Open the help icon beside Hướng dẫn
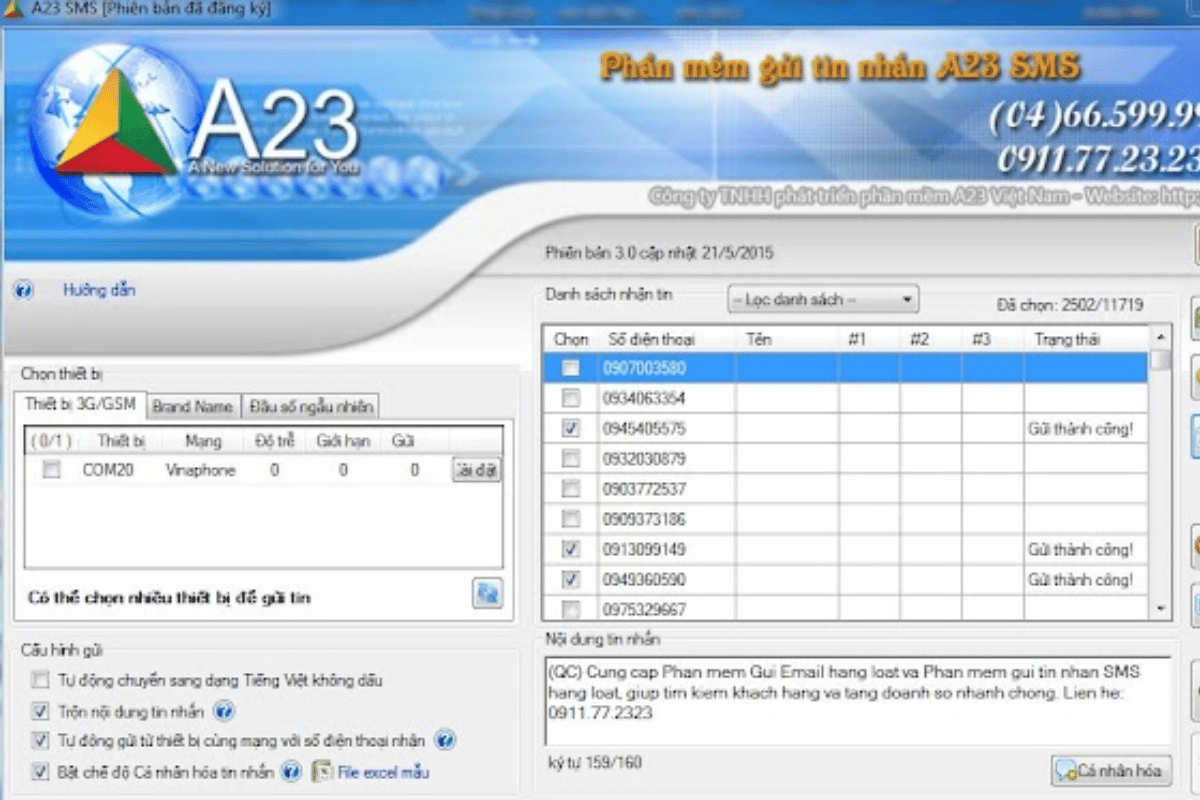Image resolution: width=1200 pixels, height=800 pixels. [24, 291]
